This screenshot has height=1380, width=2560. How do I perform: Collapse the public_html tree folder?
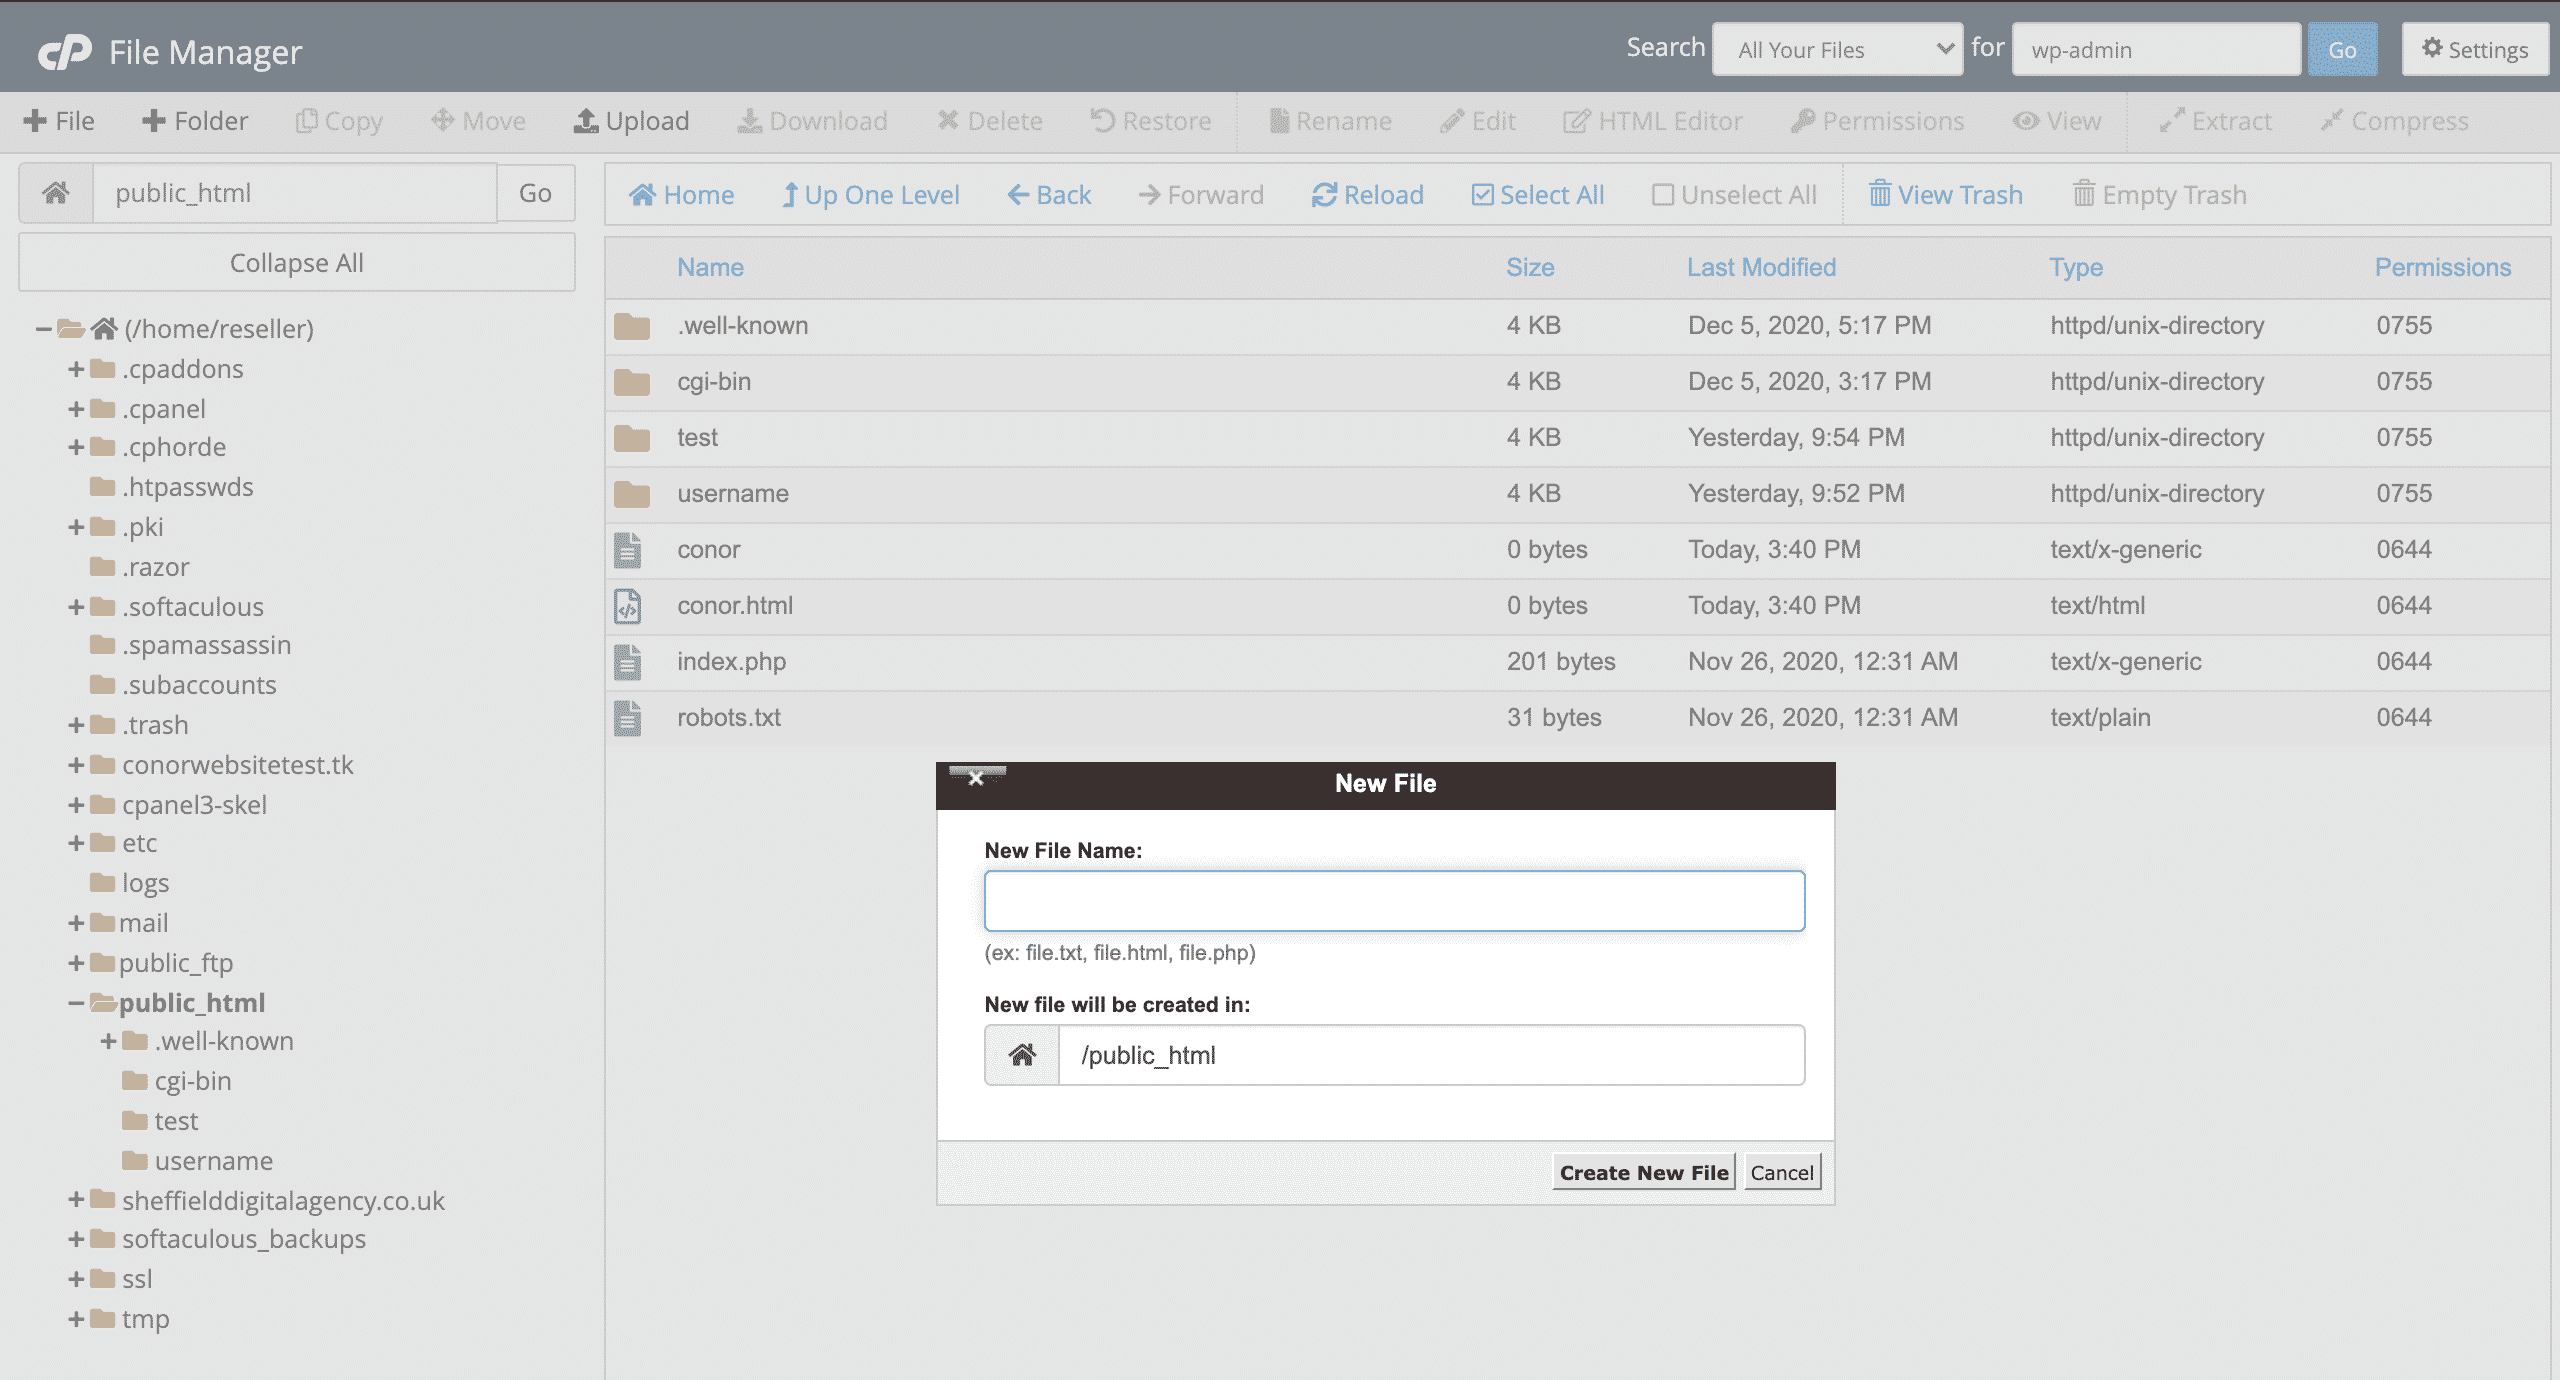pos(76,1003)
